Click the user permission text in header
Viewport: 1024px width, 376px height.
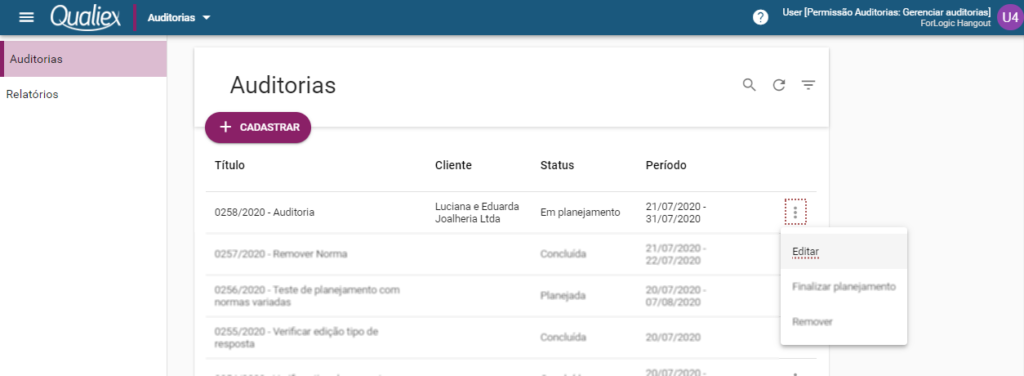[x=886, y=12]
